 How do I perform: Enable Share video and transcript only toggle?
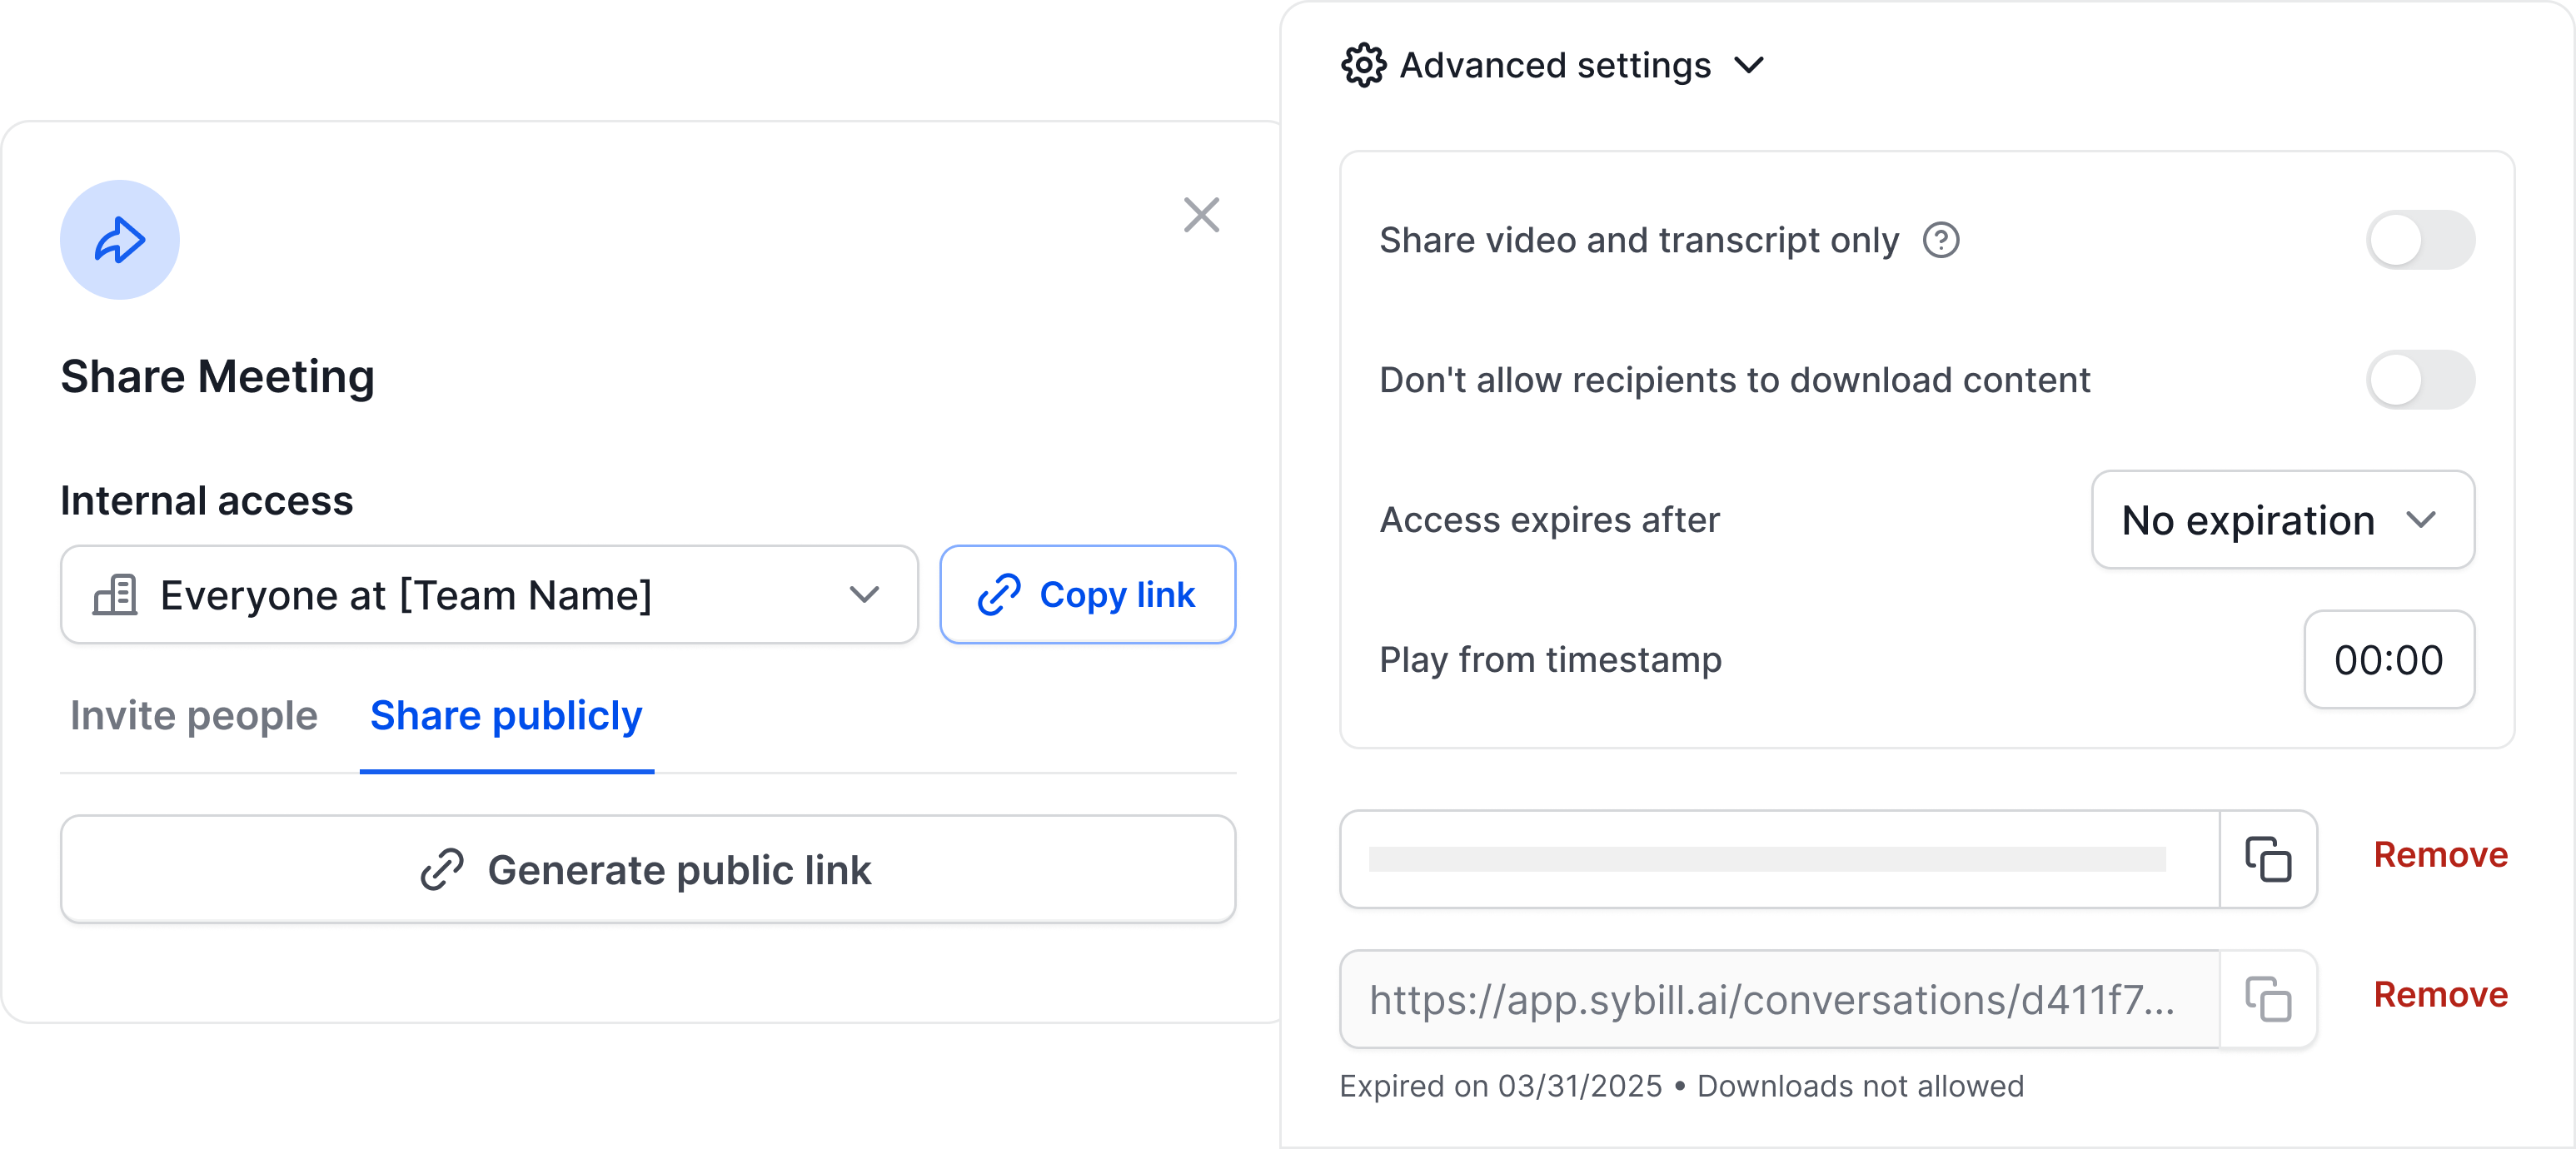tap(2419, 240)
